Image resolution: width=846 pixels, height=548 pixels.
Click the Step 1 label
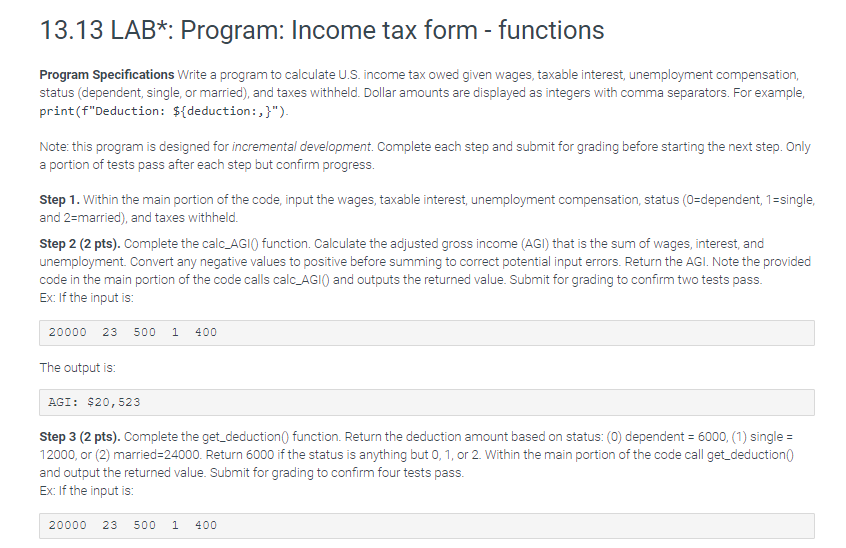59,200
